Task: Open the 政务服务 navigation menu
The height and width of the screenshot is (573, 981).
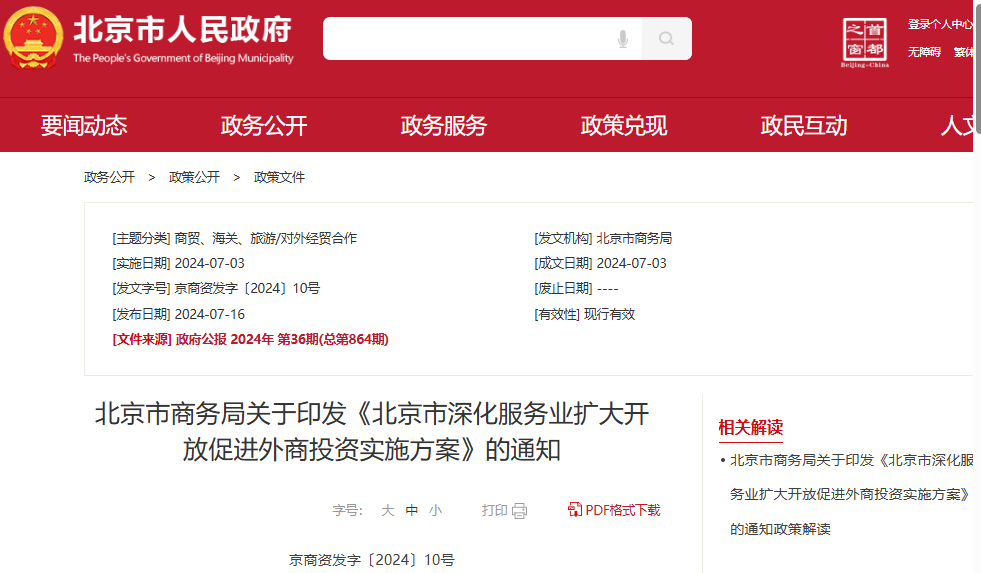Action: [444, 126]
